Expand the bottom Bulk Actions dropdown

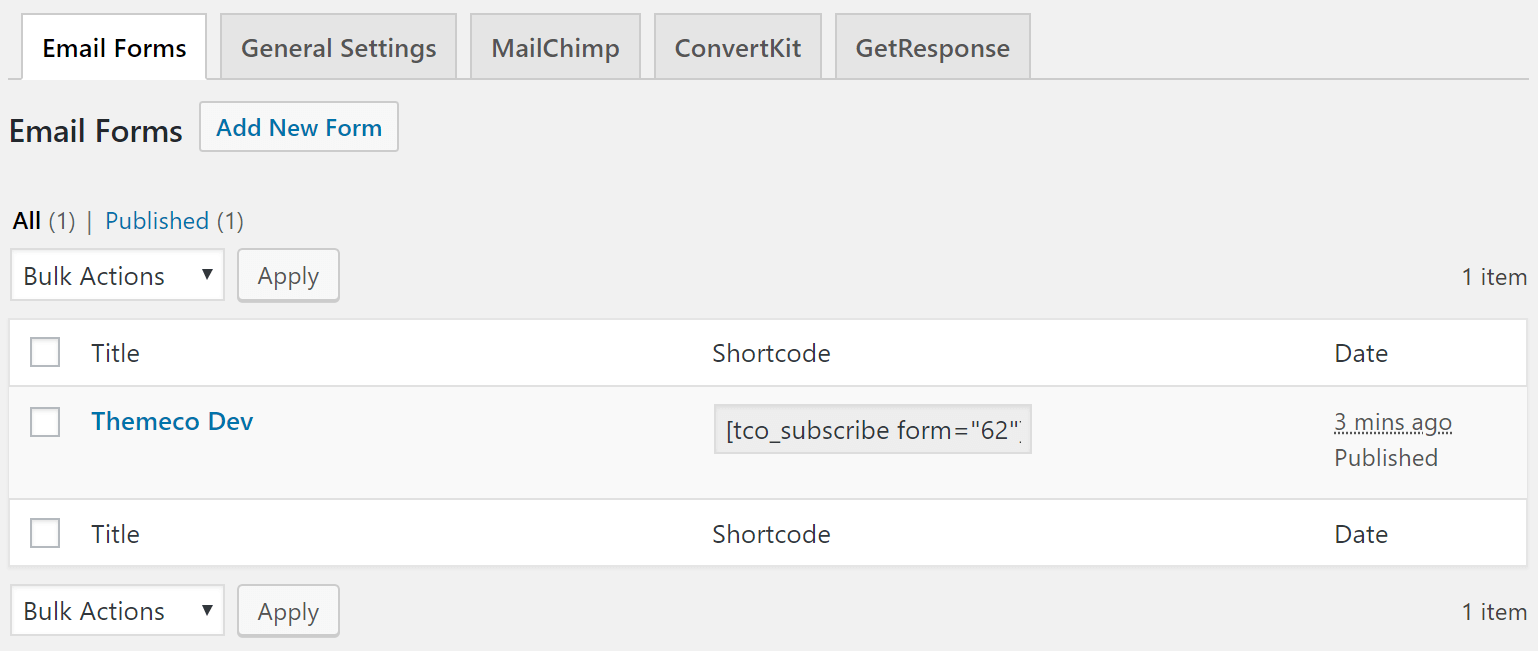click(x=116, y=610)
